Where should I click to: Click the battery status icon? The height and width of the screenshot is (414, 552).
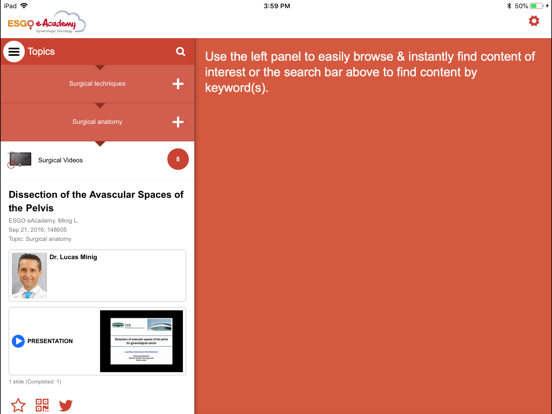point(537,6)
